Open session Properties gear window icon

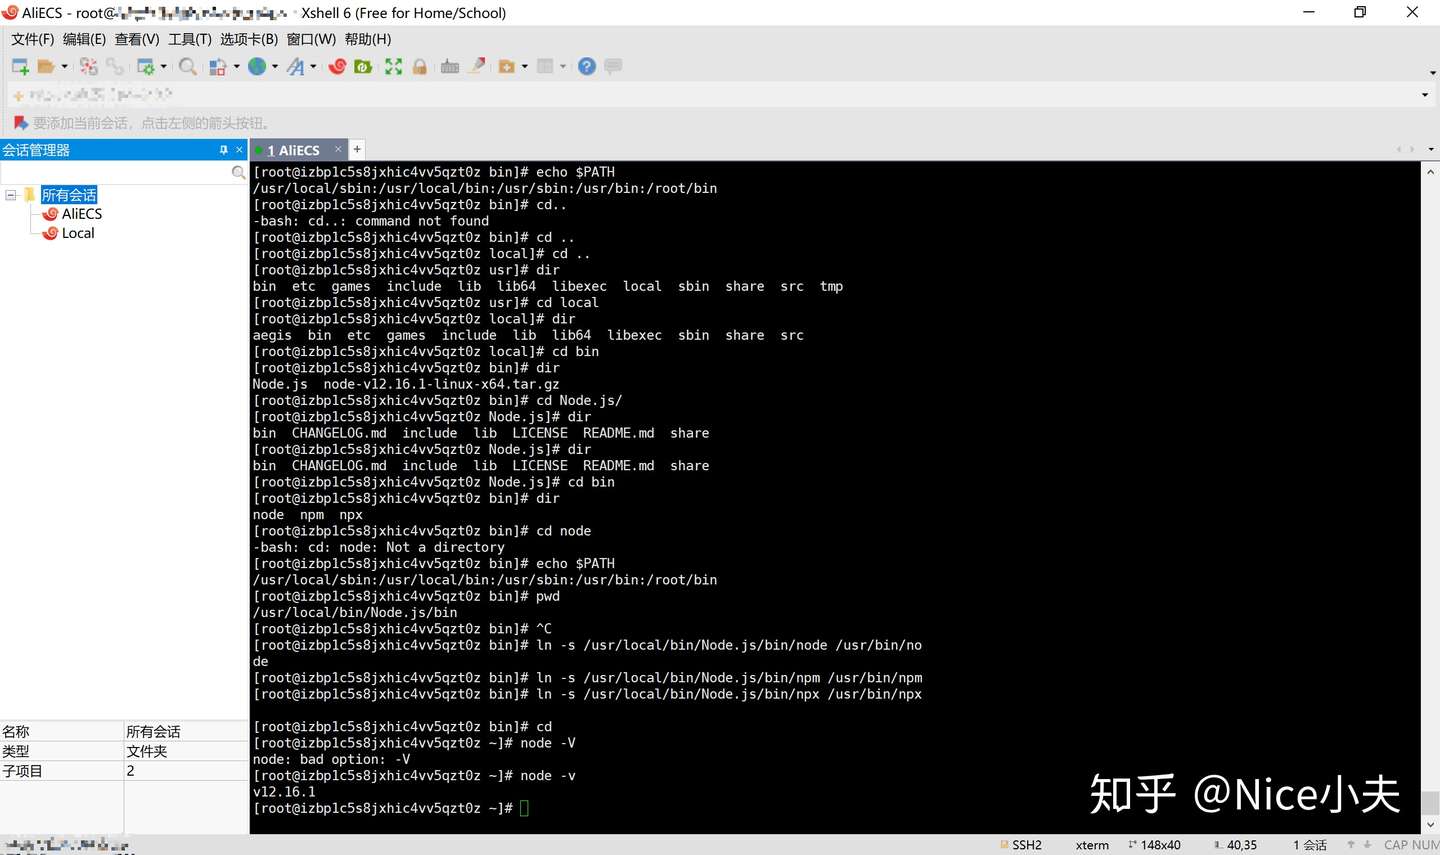[x=146, y=67]
